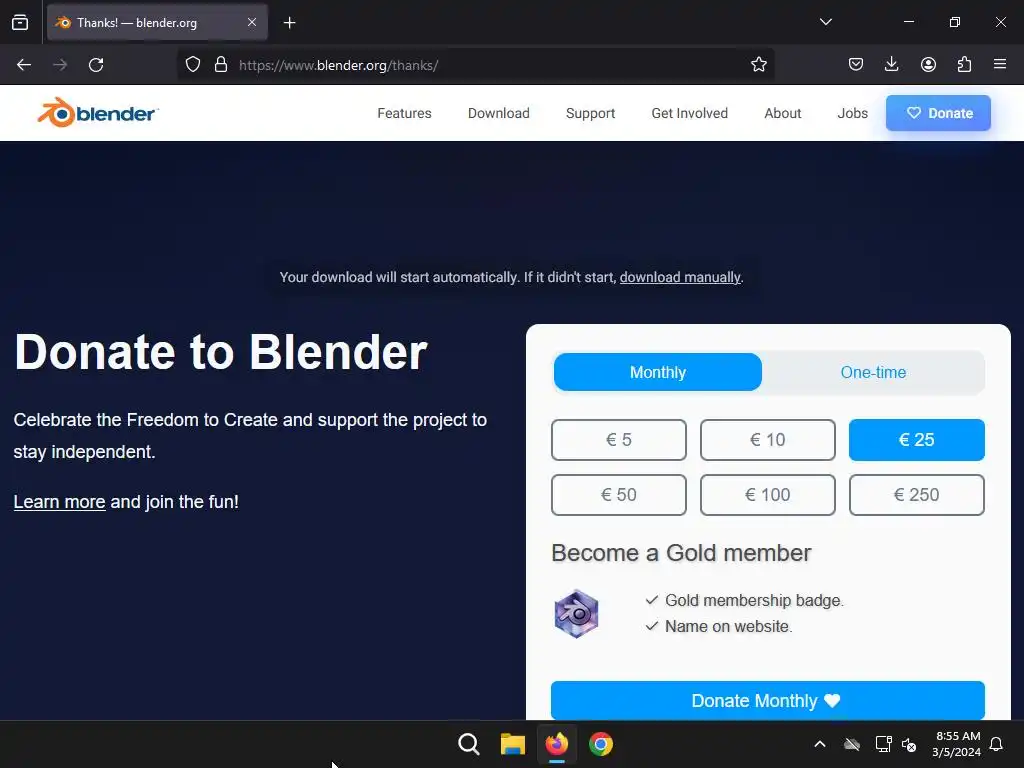
Task: Choose the € 100 donation amount
Action: pyautogui.click(x=767, y=495)
